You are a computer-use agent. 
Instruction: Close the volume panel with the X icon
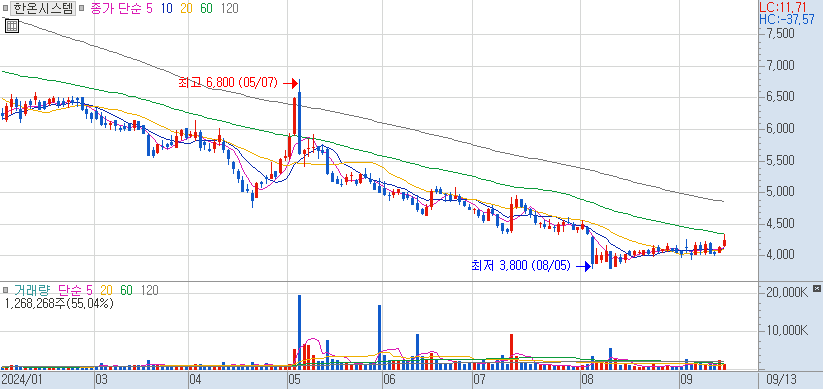coord(816,289)
